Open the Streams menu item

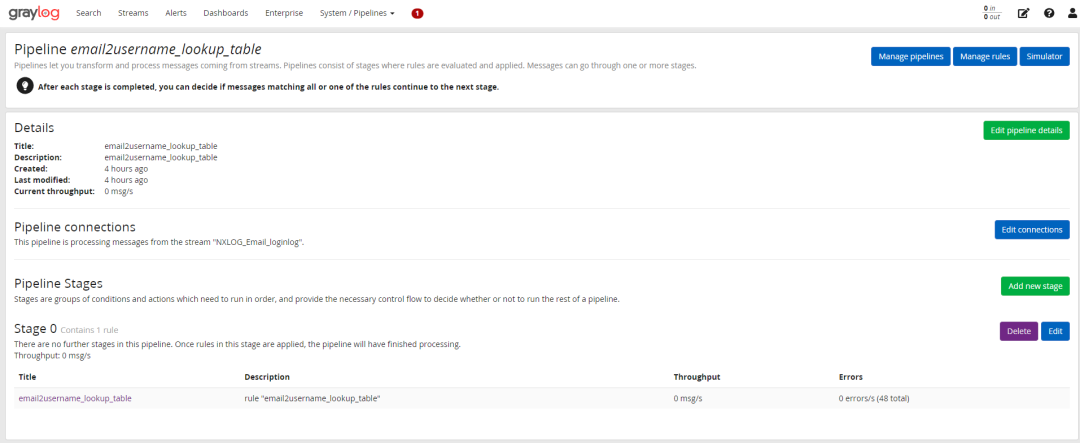(x=133, y=13)
